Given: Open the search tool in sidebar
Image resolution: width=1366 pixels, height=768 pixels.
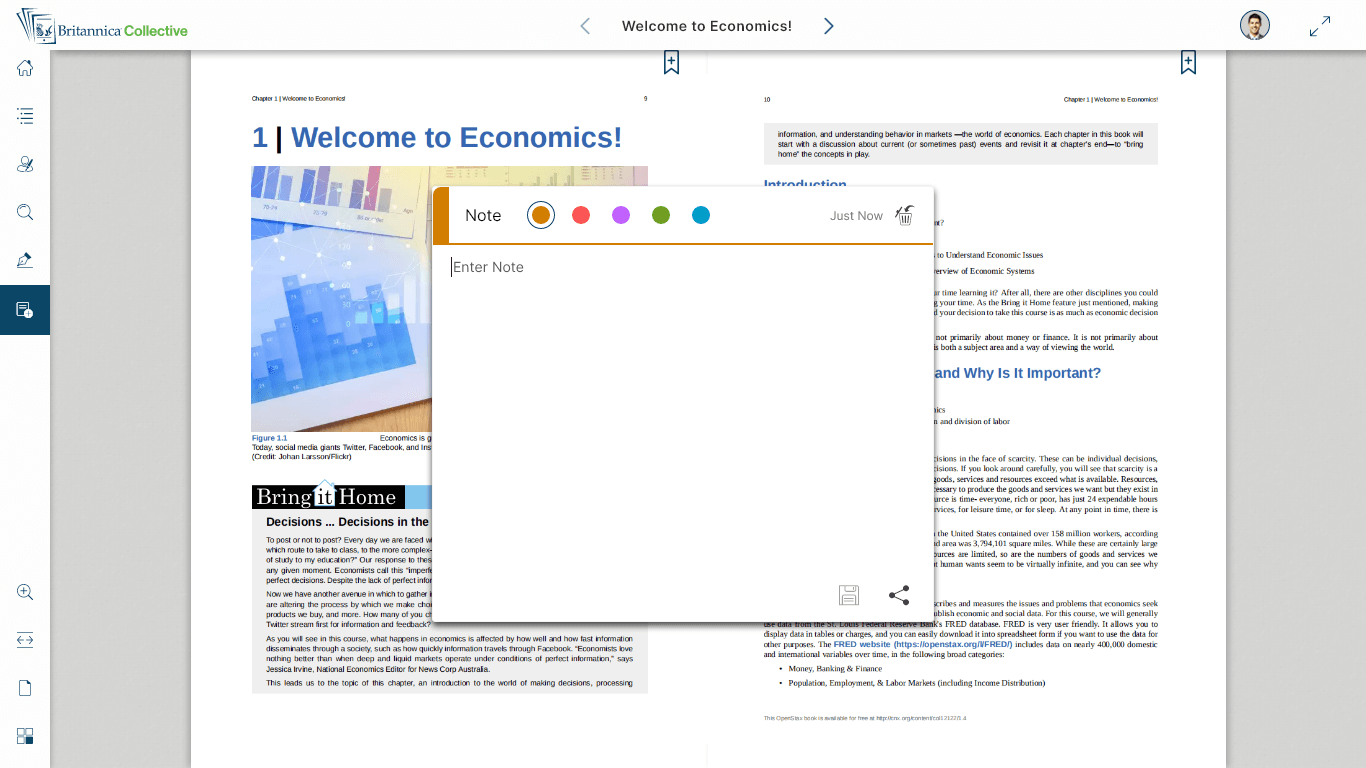Looking at the screenshot, I should click(x=25, y=212).
